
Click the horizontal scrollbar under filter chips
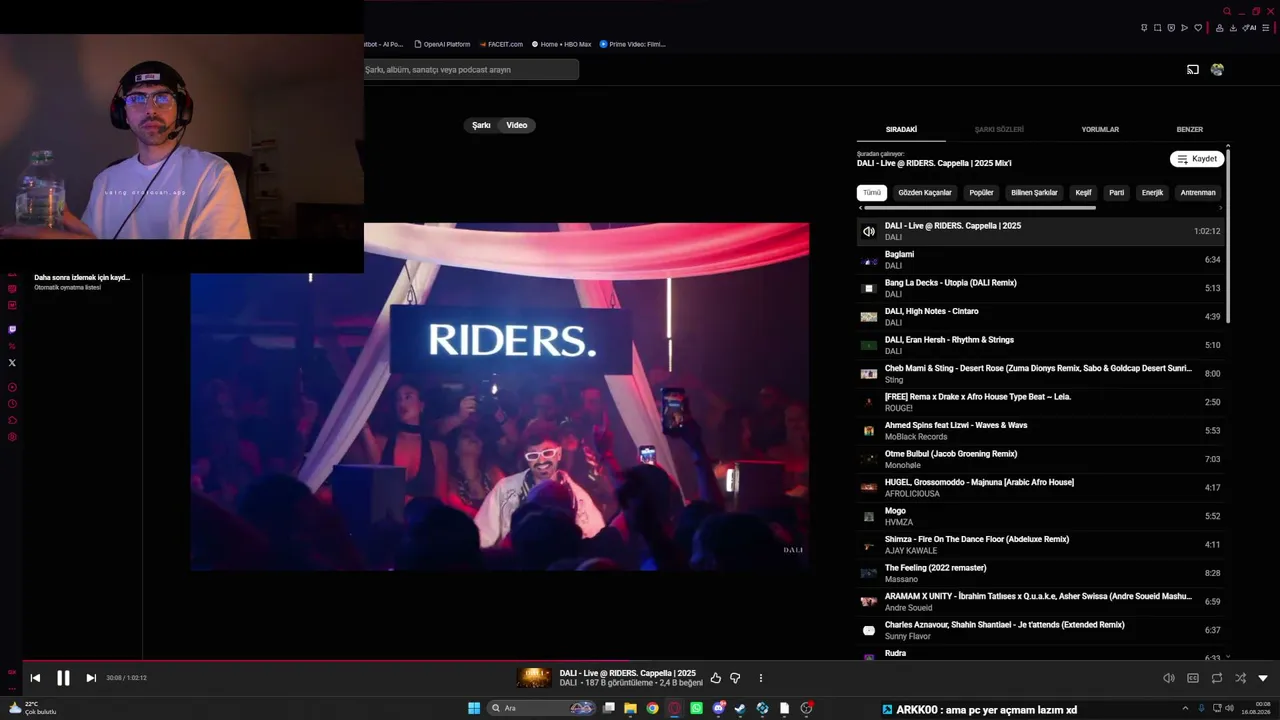point(978,208)
